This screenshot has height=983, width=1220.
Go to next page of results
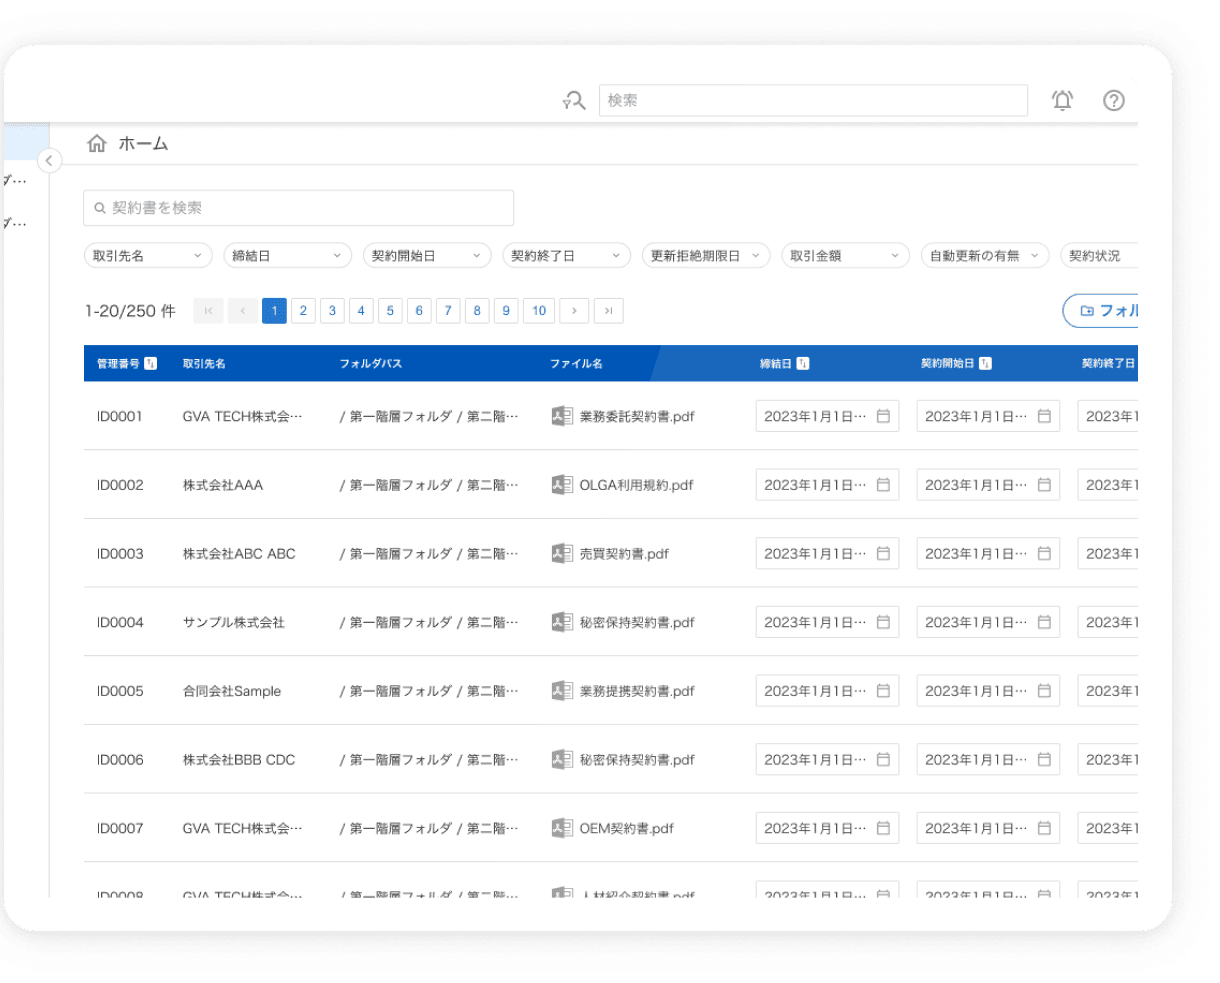(x=574, y=311)
